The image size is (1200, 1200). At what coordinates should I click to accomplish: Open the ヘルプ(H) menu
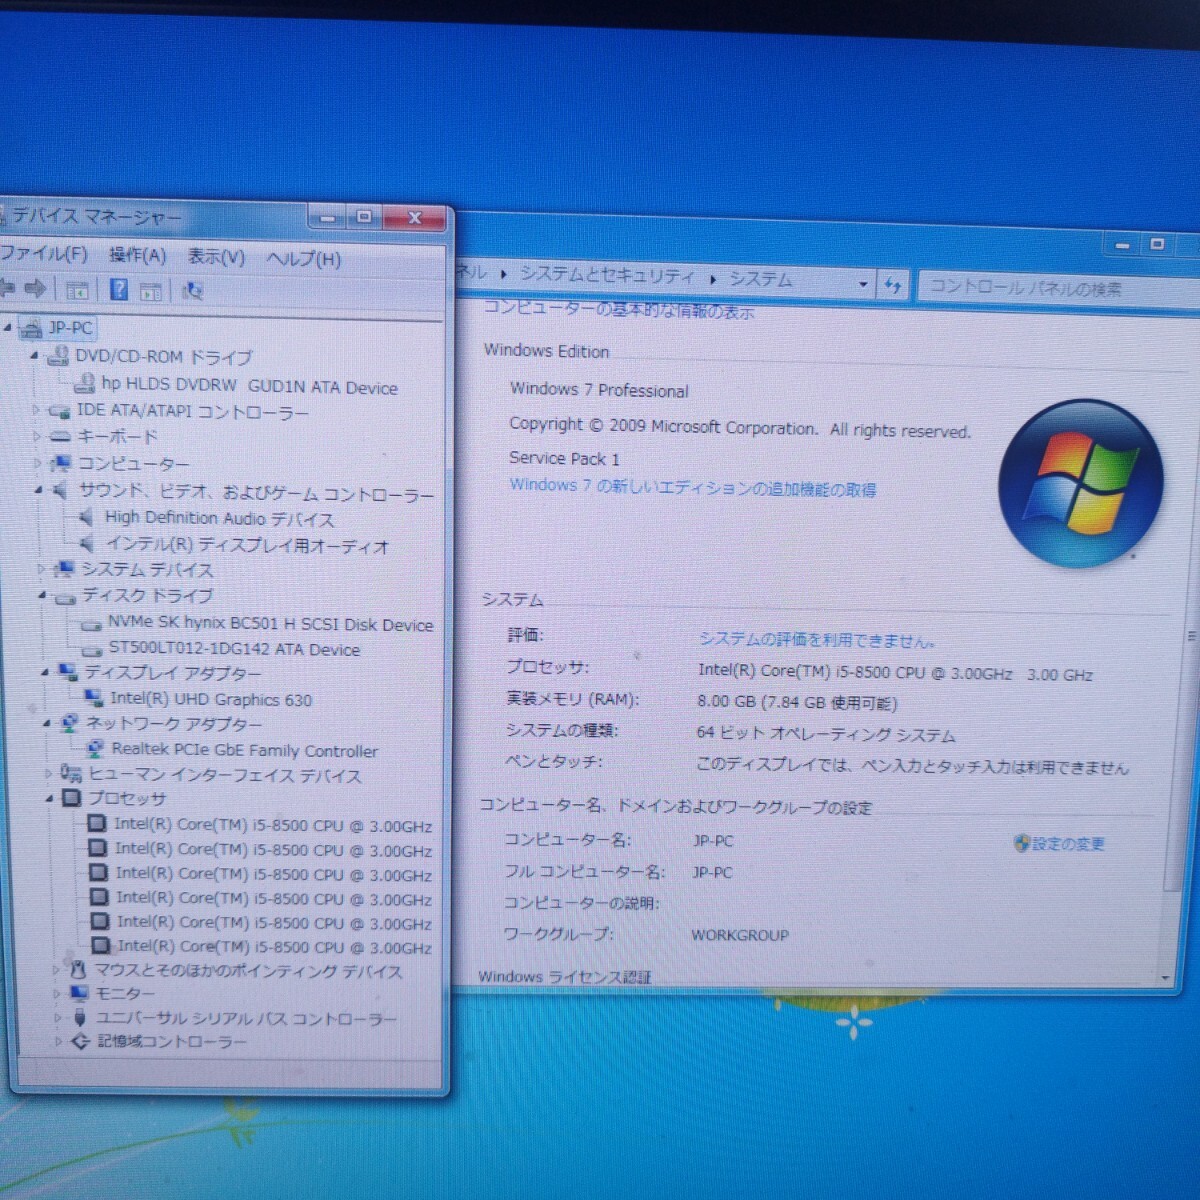click(303, 259)
